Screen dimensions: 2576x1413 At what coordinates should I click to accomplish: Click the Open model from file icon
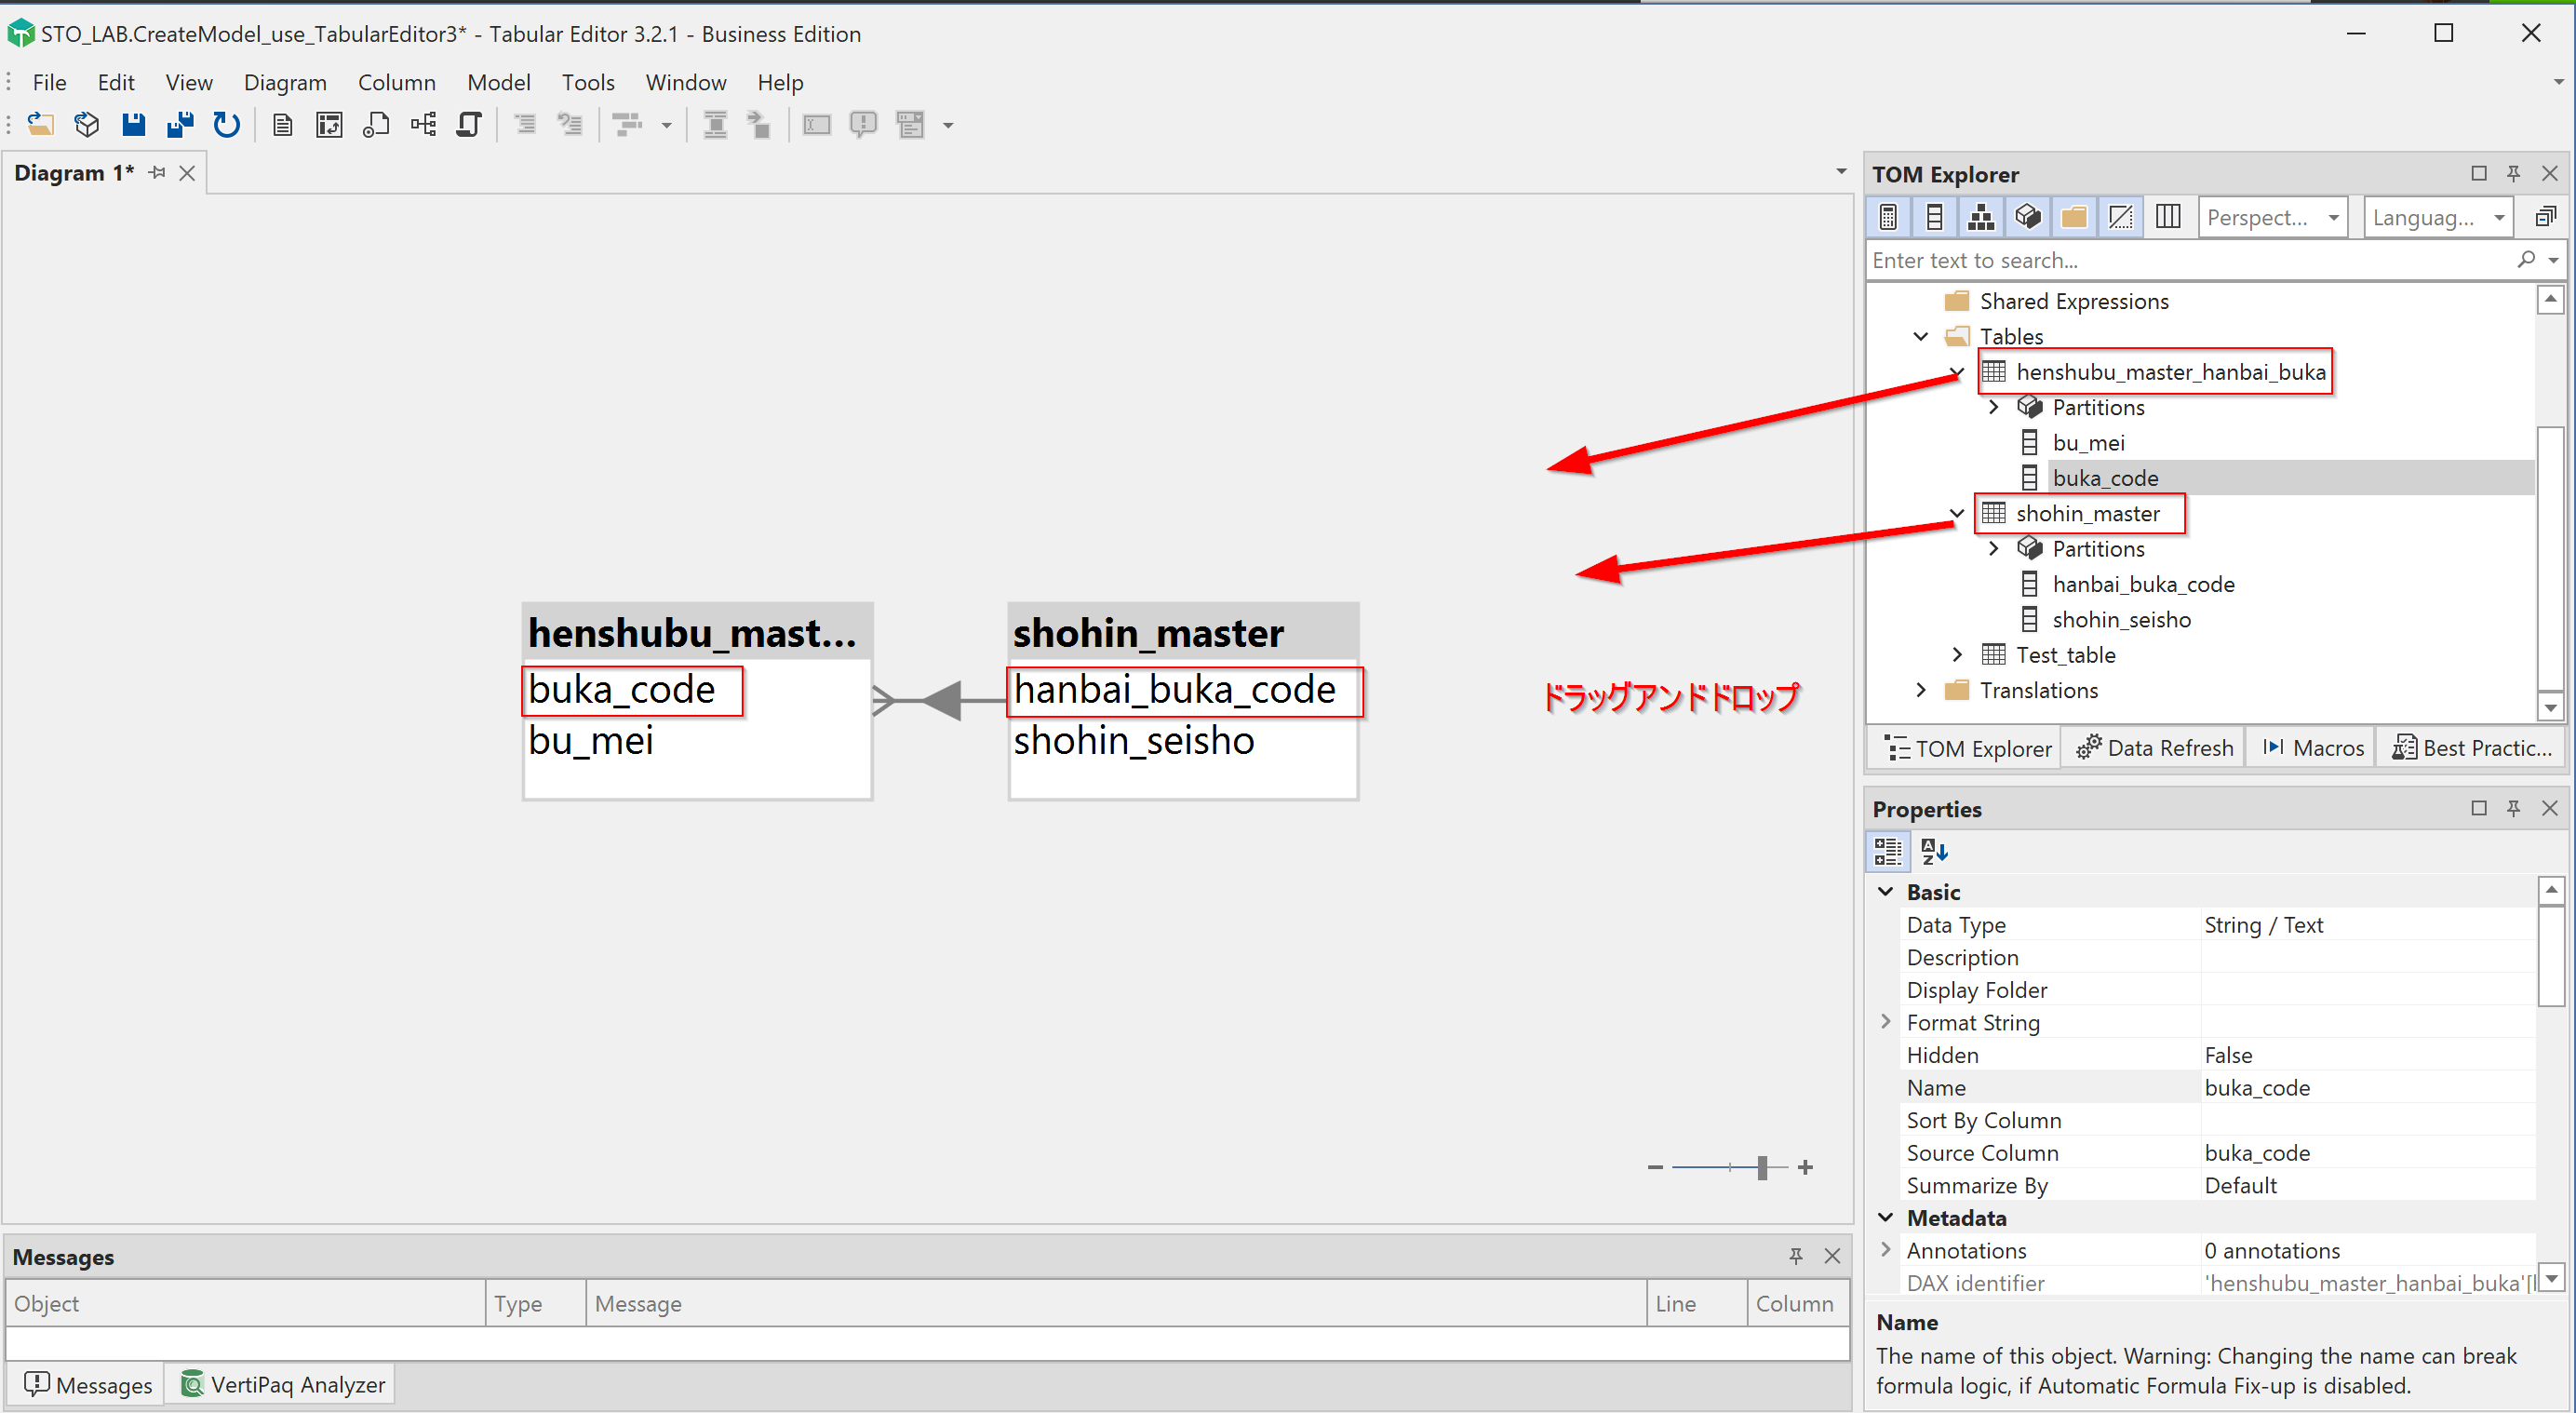40,124
